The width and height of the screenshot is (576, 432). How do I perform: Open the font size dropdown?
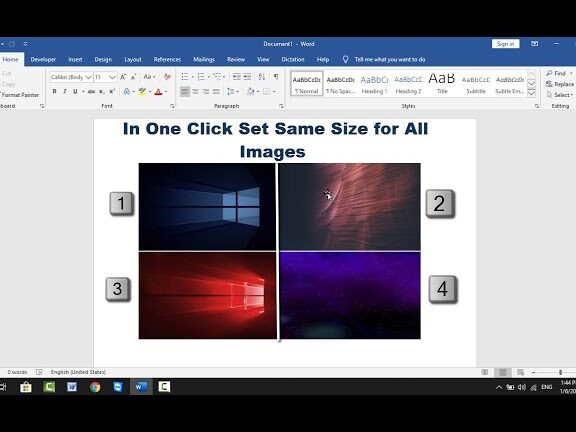click(112, 77)
